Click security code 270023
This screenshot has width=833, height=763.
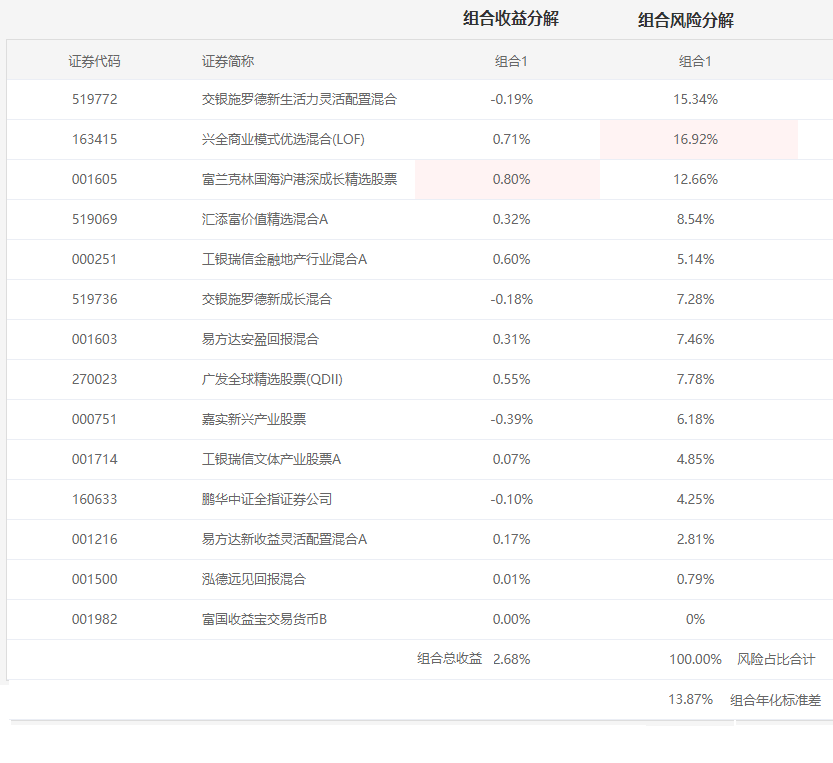click(95, 379)
